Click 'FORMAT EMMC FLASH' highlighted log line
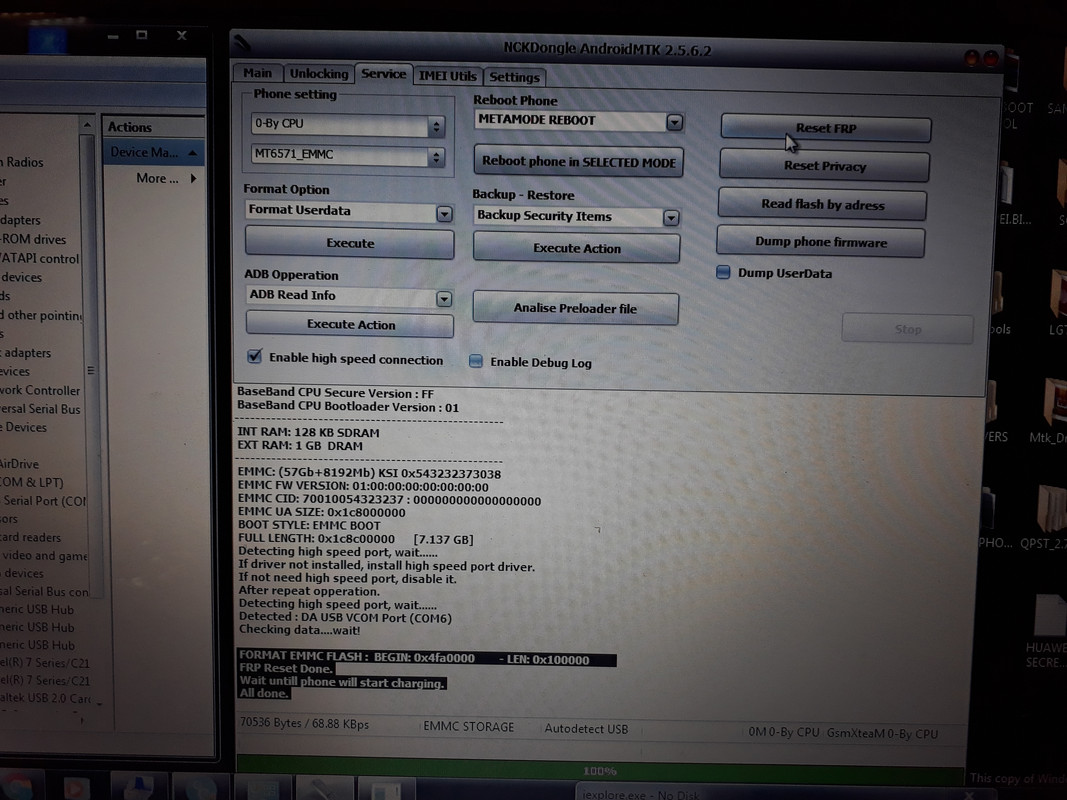This screenshot has width=1067, height=800. pos(427,659)
